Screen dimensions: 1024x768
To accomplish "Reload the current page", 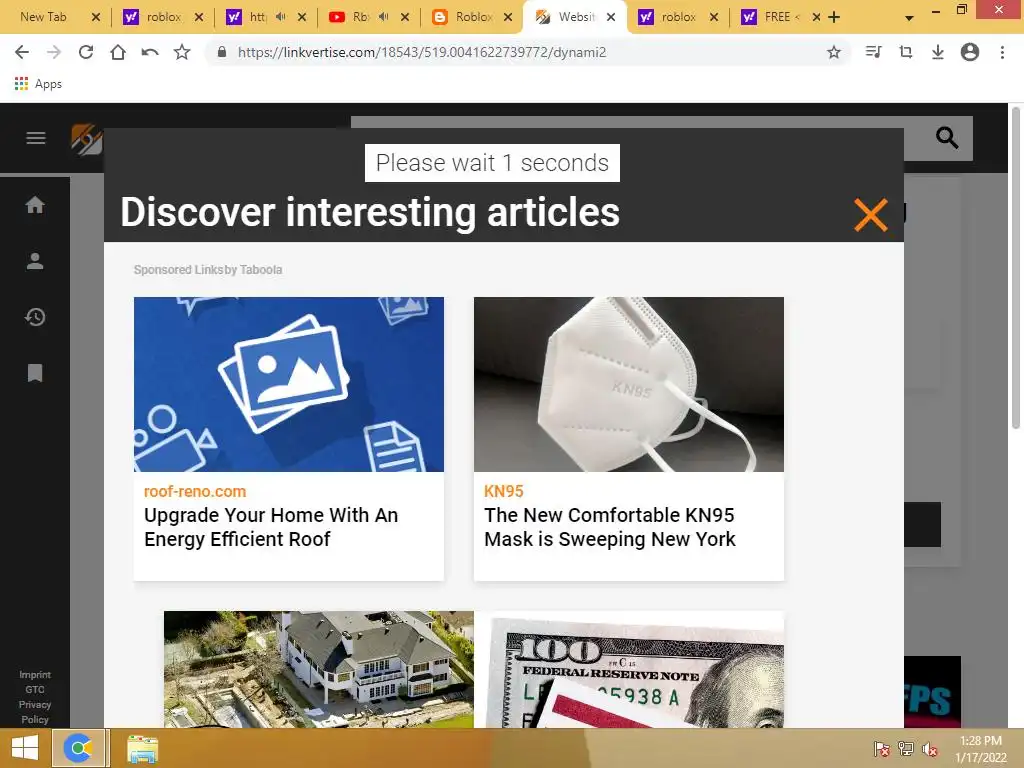I will click(86, 52).
